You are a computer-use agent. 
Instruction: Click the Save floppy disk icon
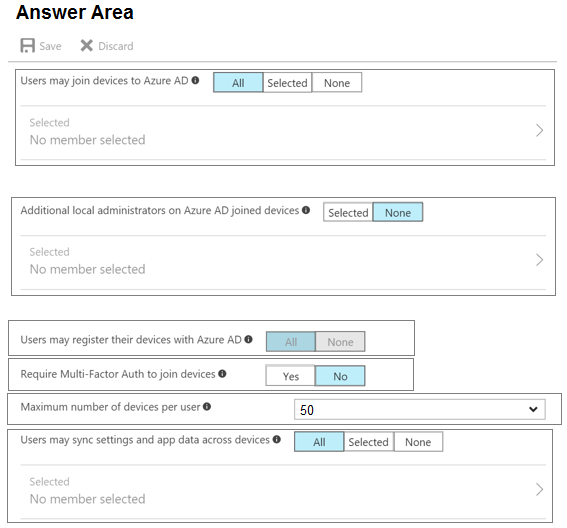click(27, 46)
